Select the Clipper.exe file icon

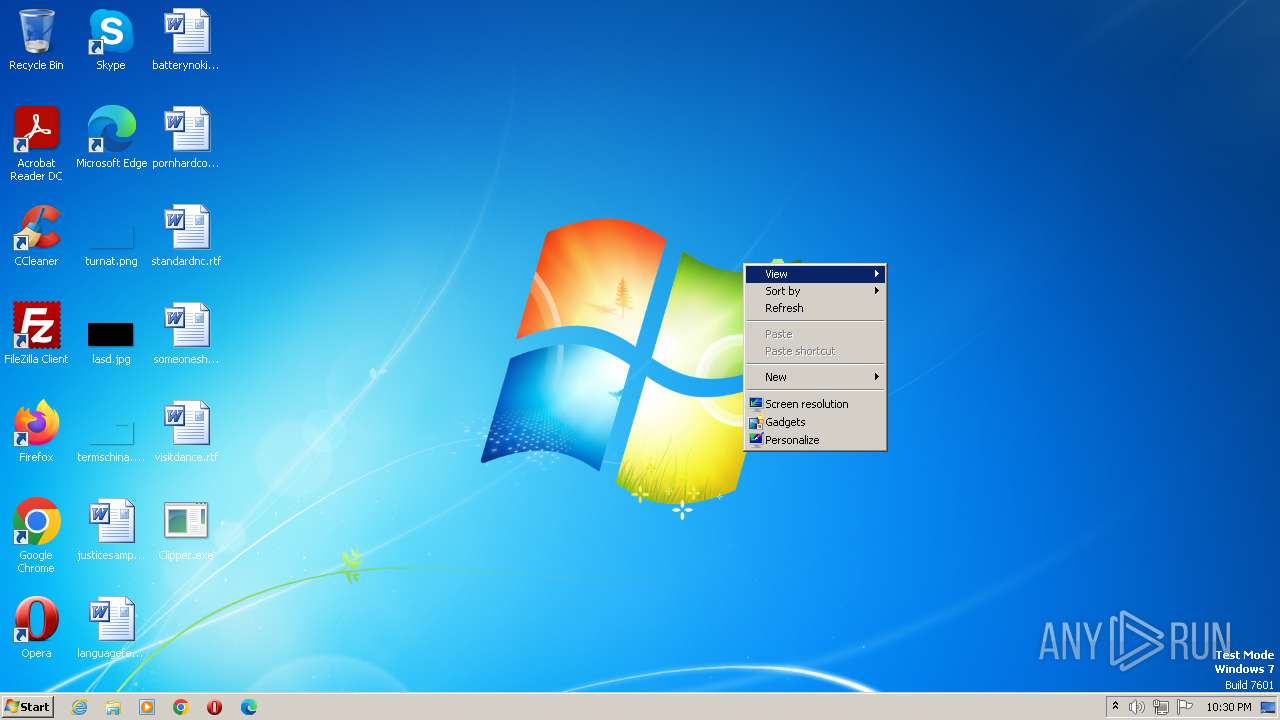tap(186, 530)
